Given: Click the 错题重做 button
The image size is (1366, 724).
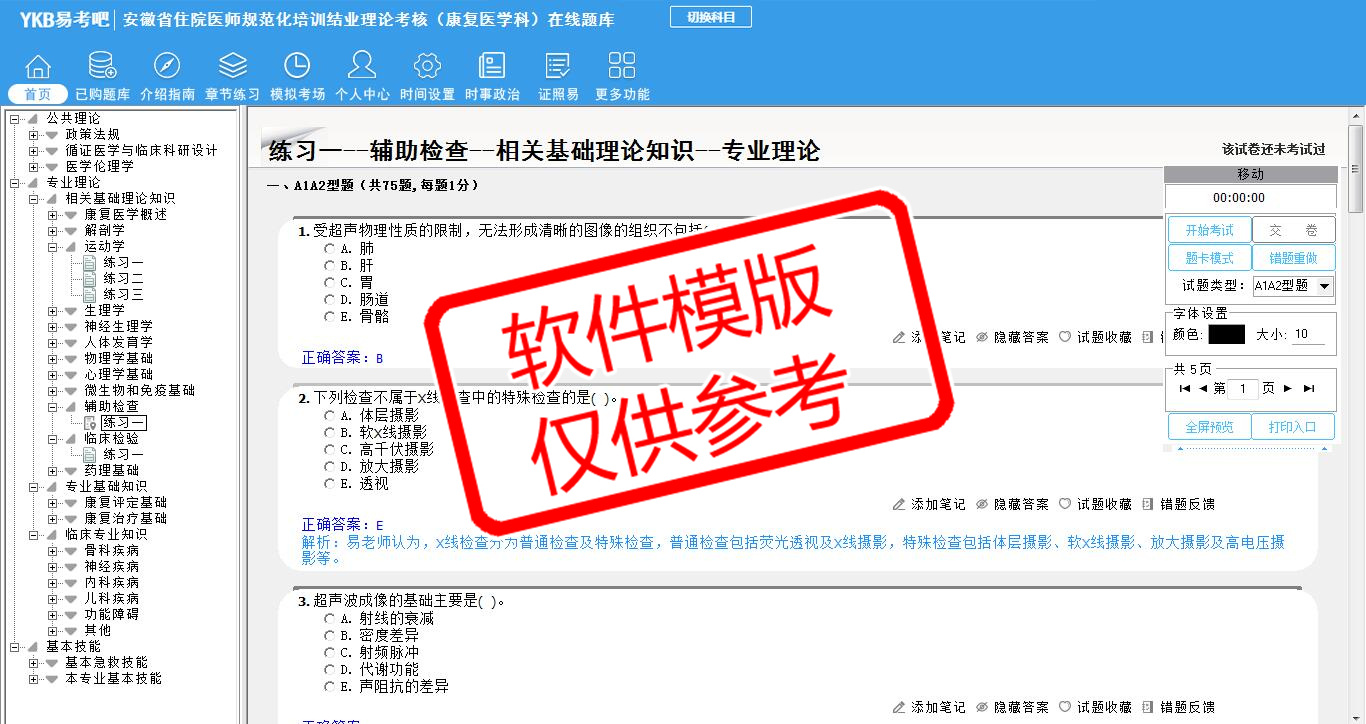Looking at the screenshot, I should click(1293, 258).
